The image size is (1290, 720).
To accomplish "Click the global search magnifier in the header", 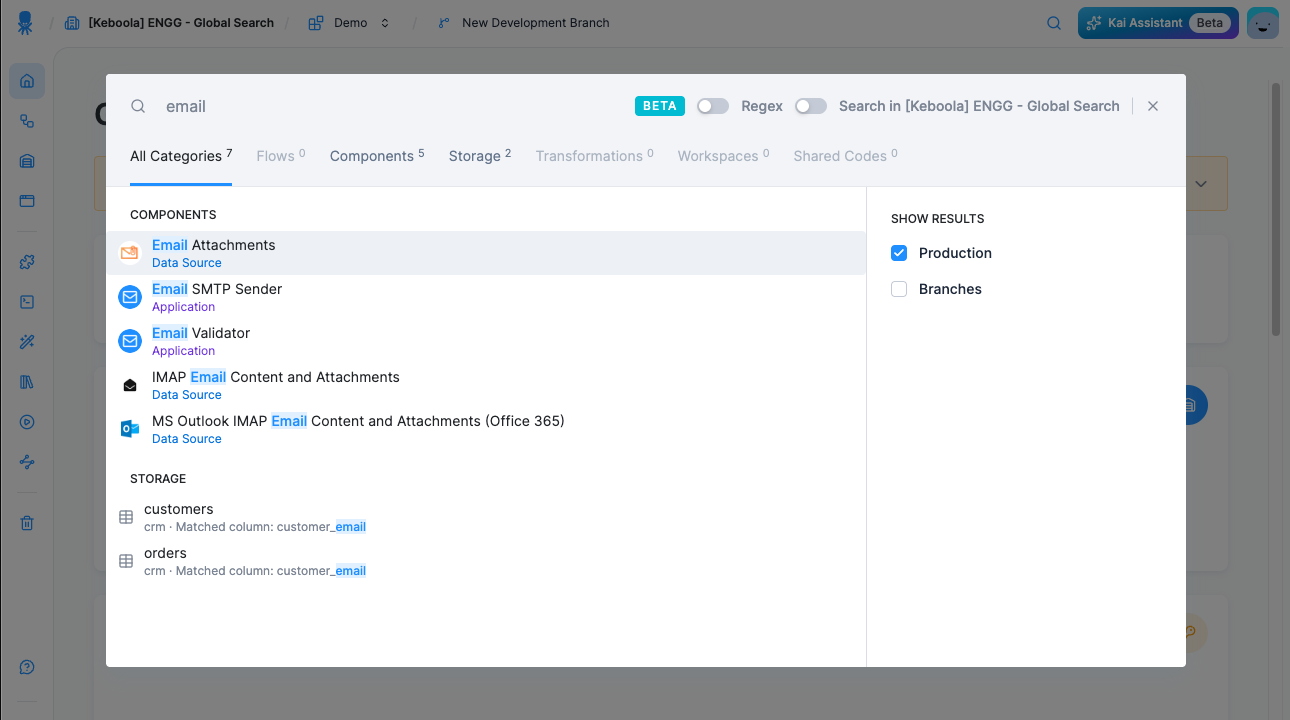I will click(x=1054, y=23).
